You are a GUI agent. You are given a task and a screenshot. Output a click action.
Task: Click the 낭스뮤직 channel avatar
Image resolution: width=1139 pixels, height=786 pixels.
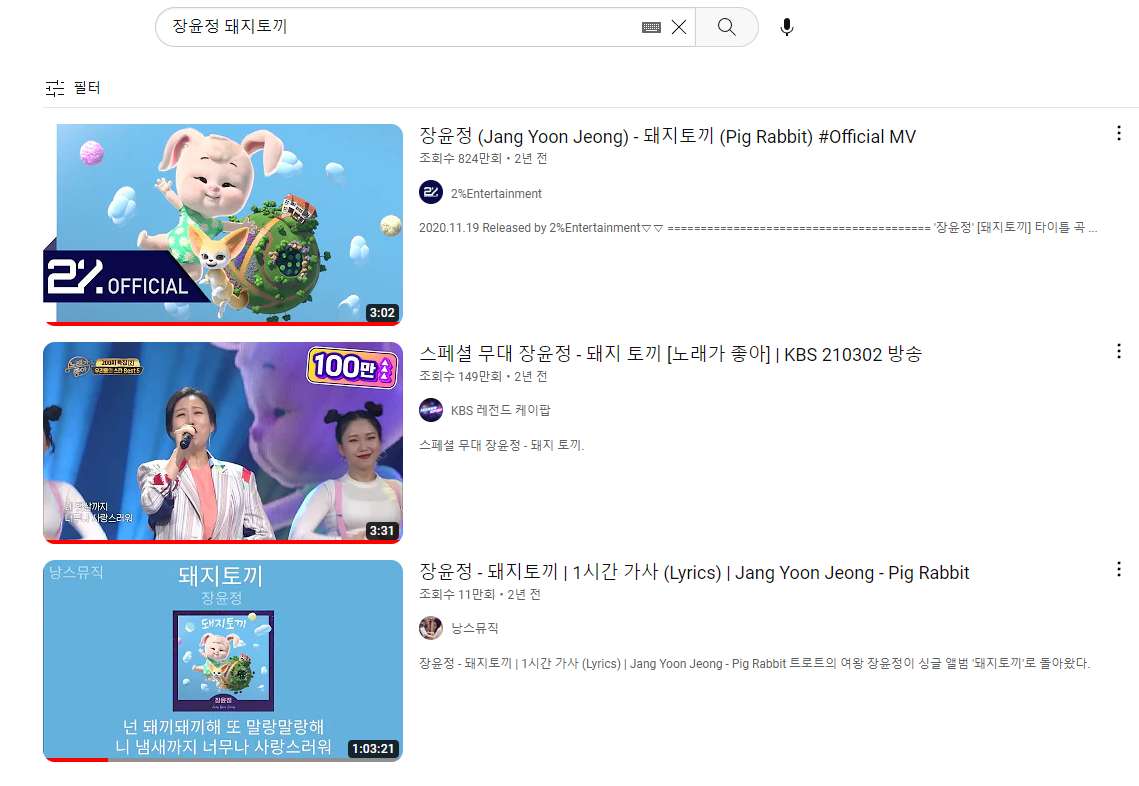click(431, 628)
